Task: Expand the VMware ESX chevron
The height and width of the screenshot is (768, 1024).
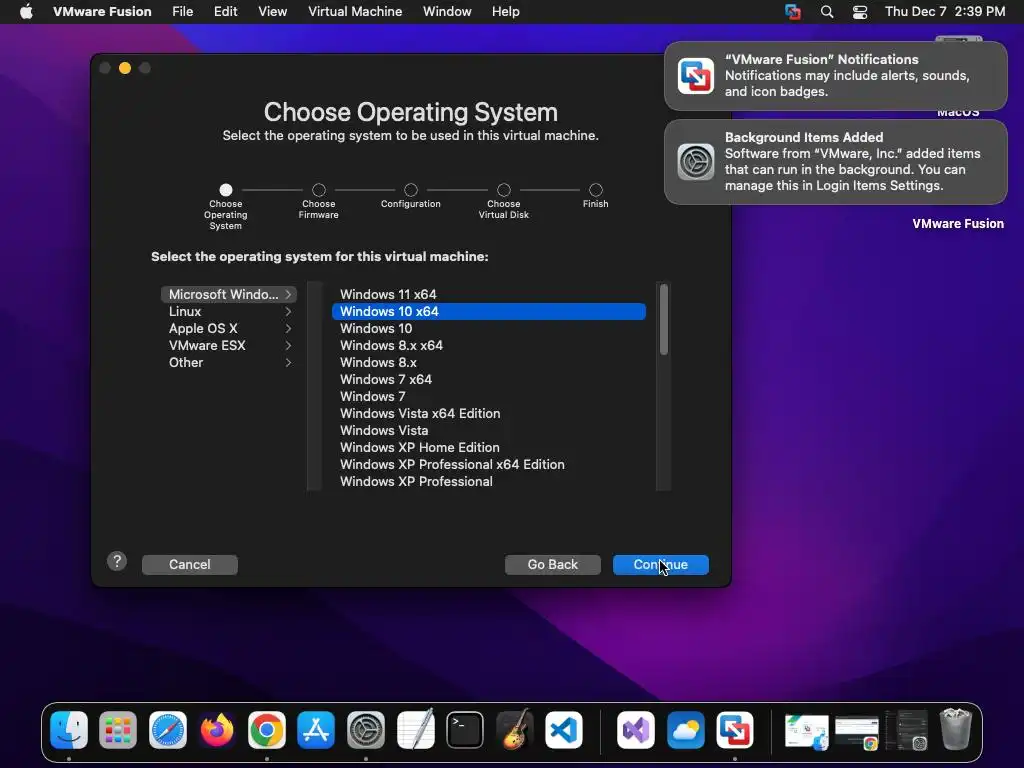Action: [x=288, y=345]
